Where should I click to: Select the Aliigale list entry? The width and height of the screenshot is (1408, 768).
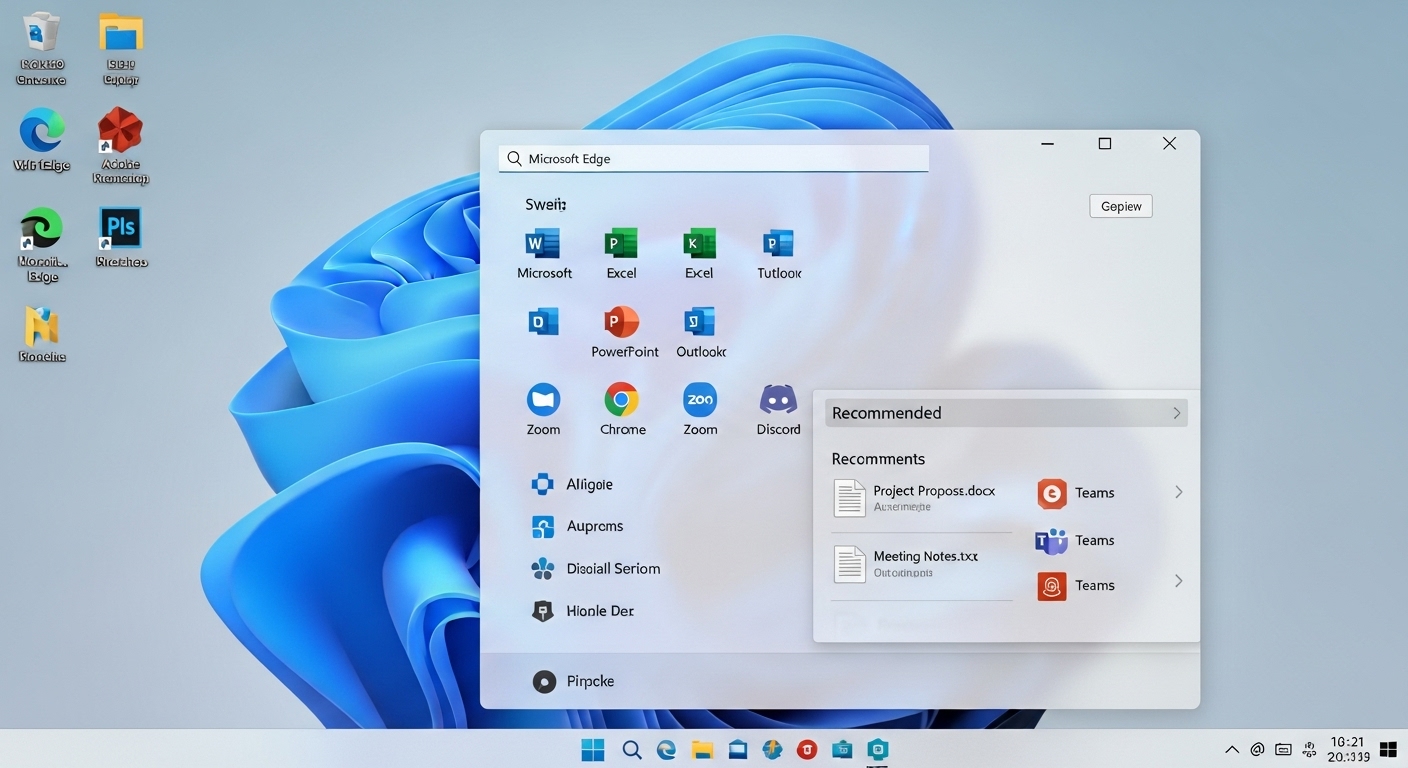click(x=572, y=484)
